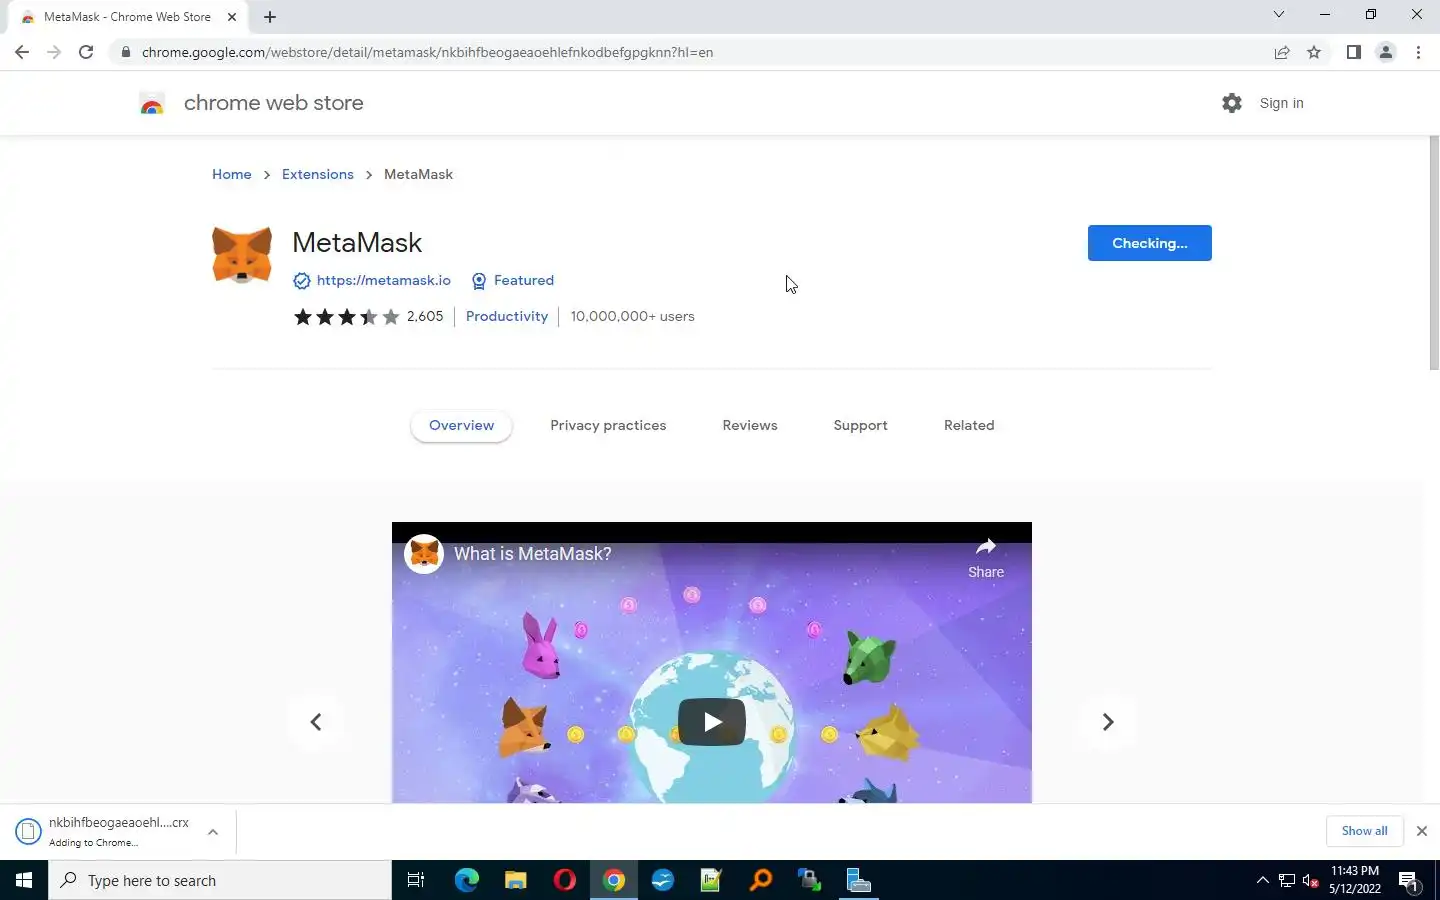Open Task View on taskbar
This screenshot has height=900, width=1440.
pyautogui.click(x=416, y=880)
